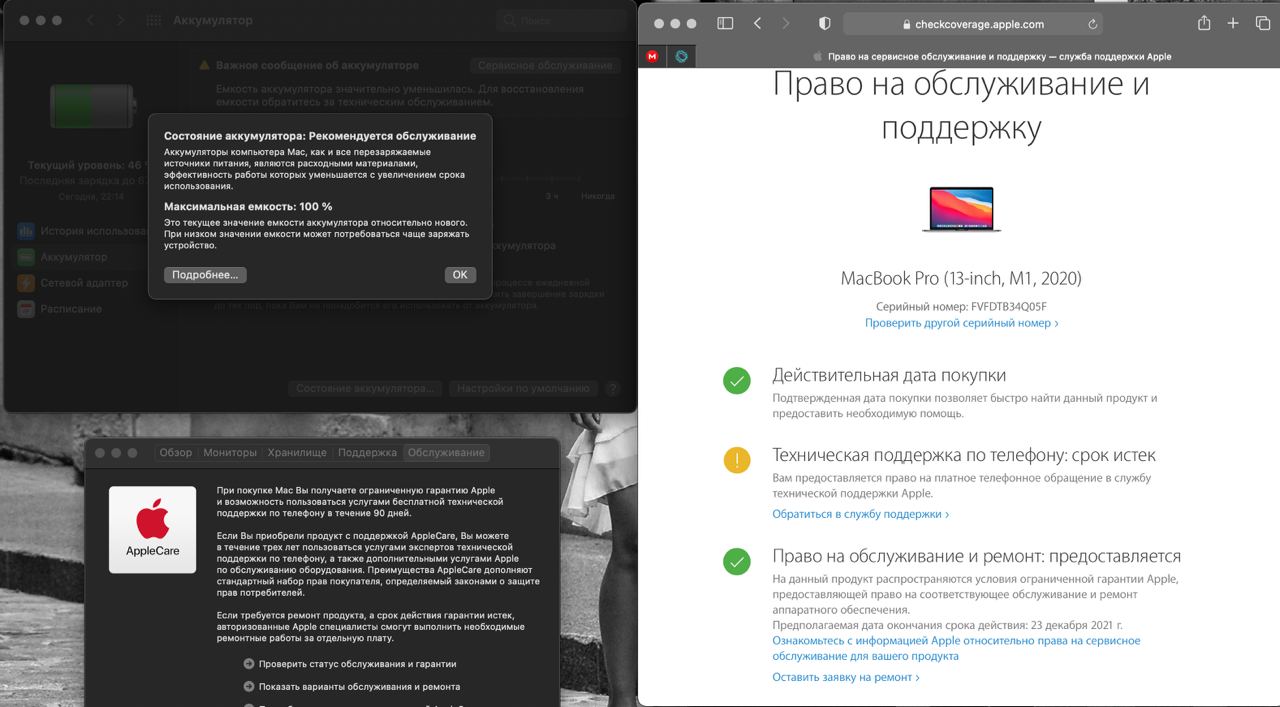The image size is (1280, 707).
Task: Open the Safari share menu icon
Action: coord(1204,23)
